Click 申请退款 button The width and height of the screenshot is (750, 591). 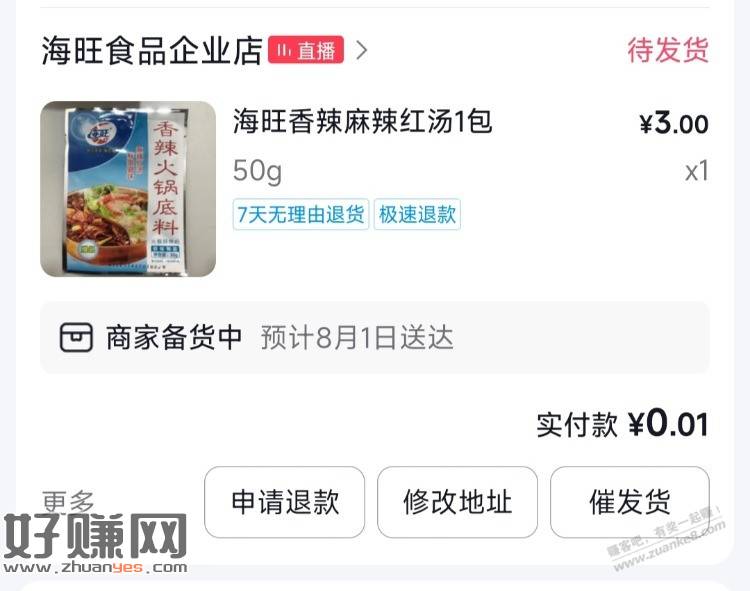coord(285,502)
